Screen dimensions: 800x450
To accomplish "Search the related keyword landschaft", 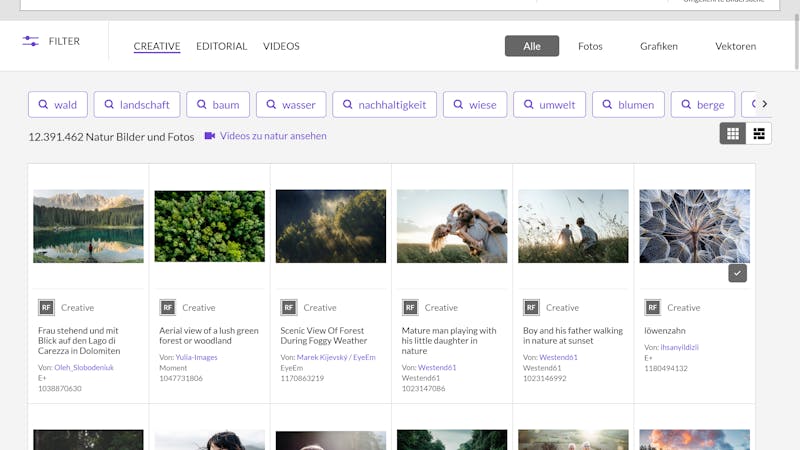I will pyautogui.click(x=137, y=105).
